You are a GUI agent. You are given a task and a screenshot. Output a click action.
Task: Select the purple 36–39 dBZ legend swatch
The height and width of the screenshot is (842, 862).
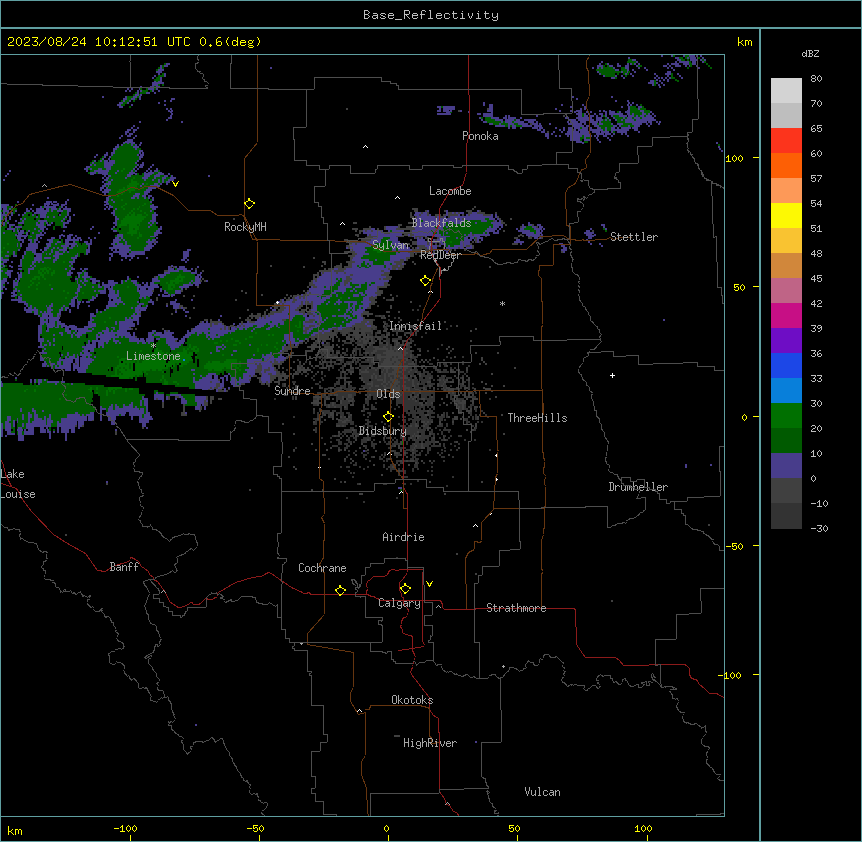[786, 340]
